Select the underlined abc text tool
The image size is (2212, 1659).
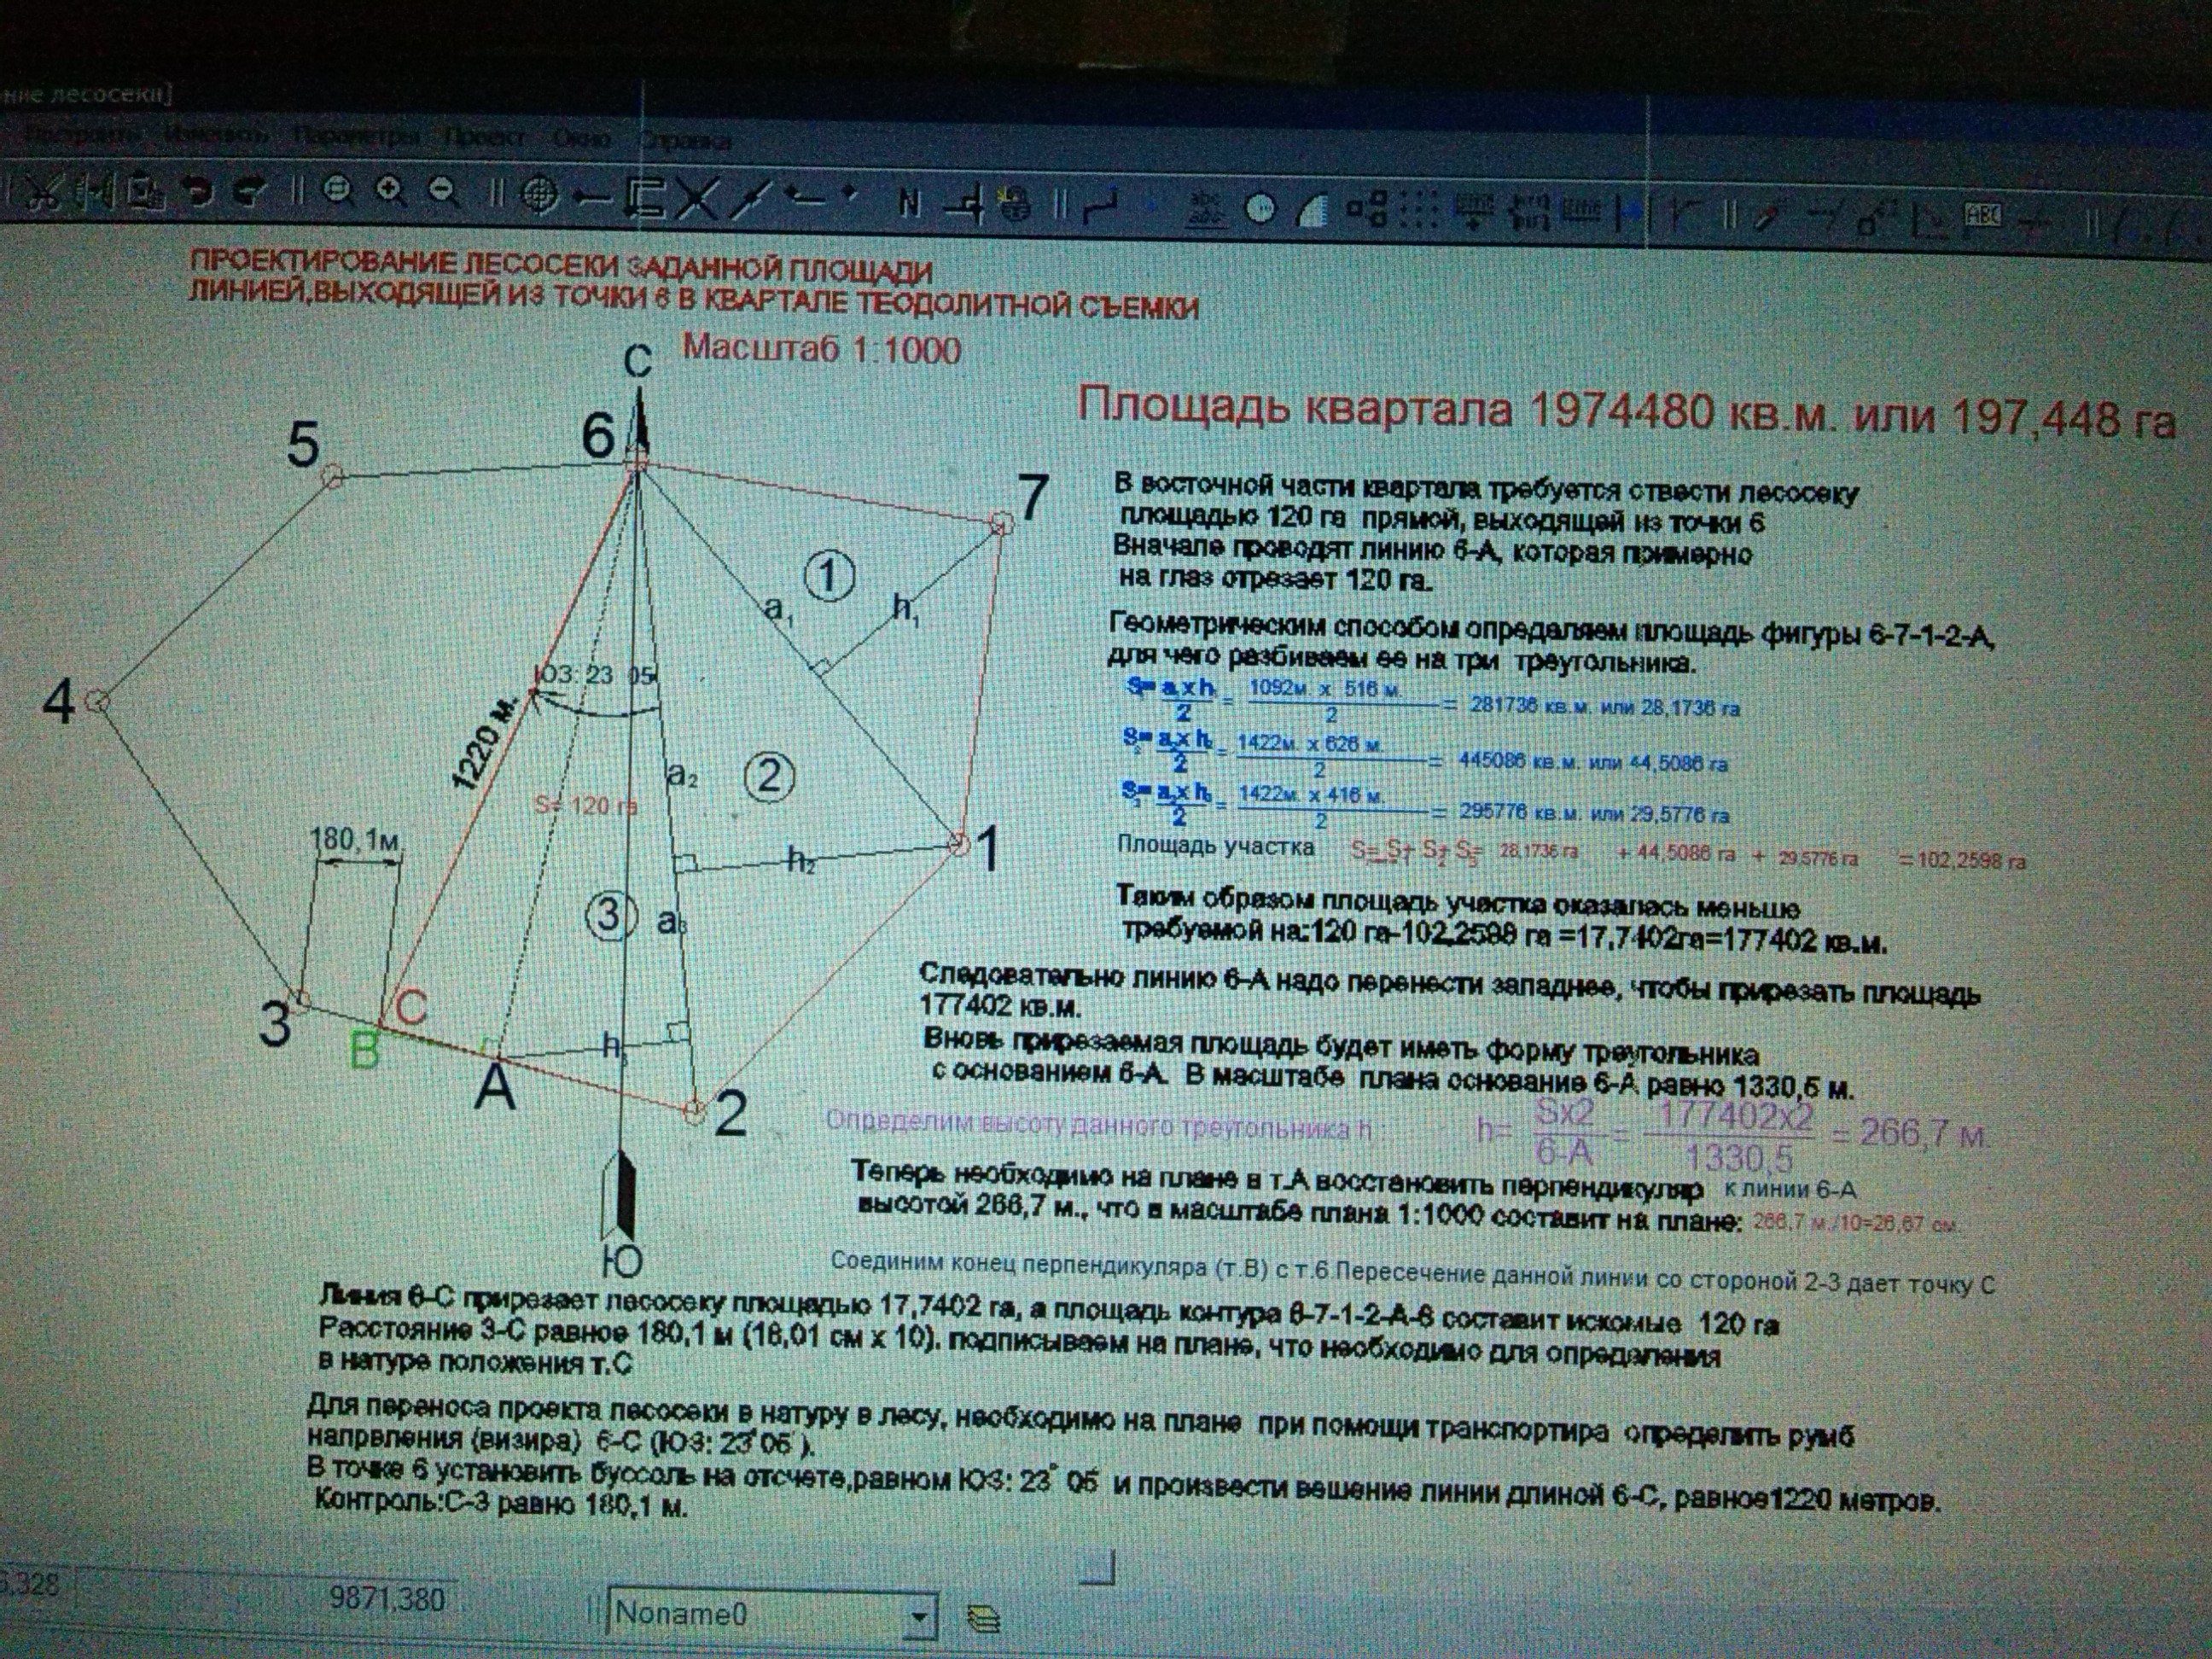(1205, 209)
